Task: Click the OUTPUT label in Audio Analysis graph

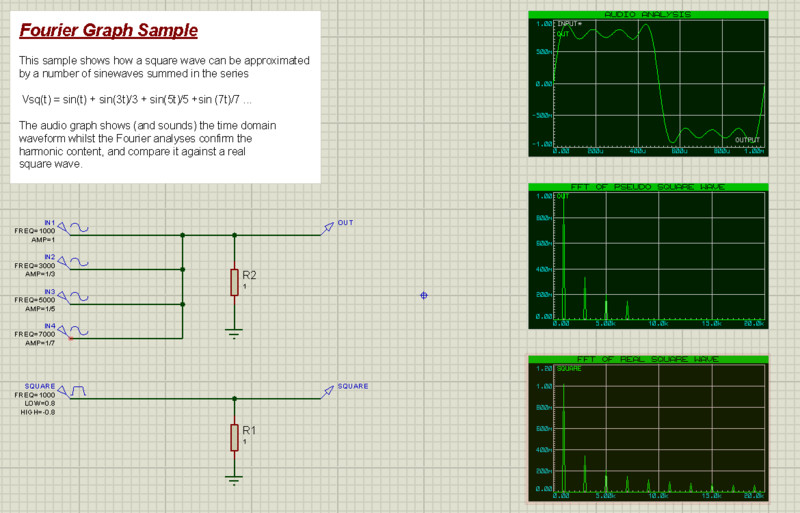Action: coord(747,139)
